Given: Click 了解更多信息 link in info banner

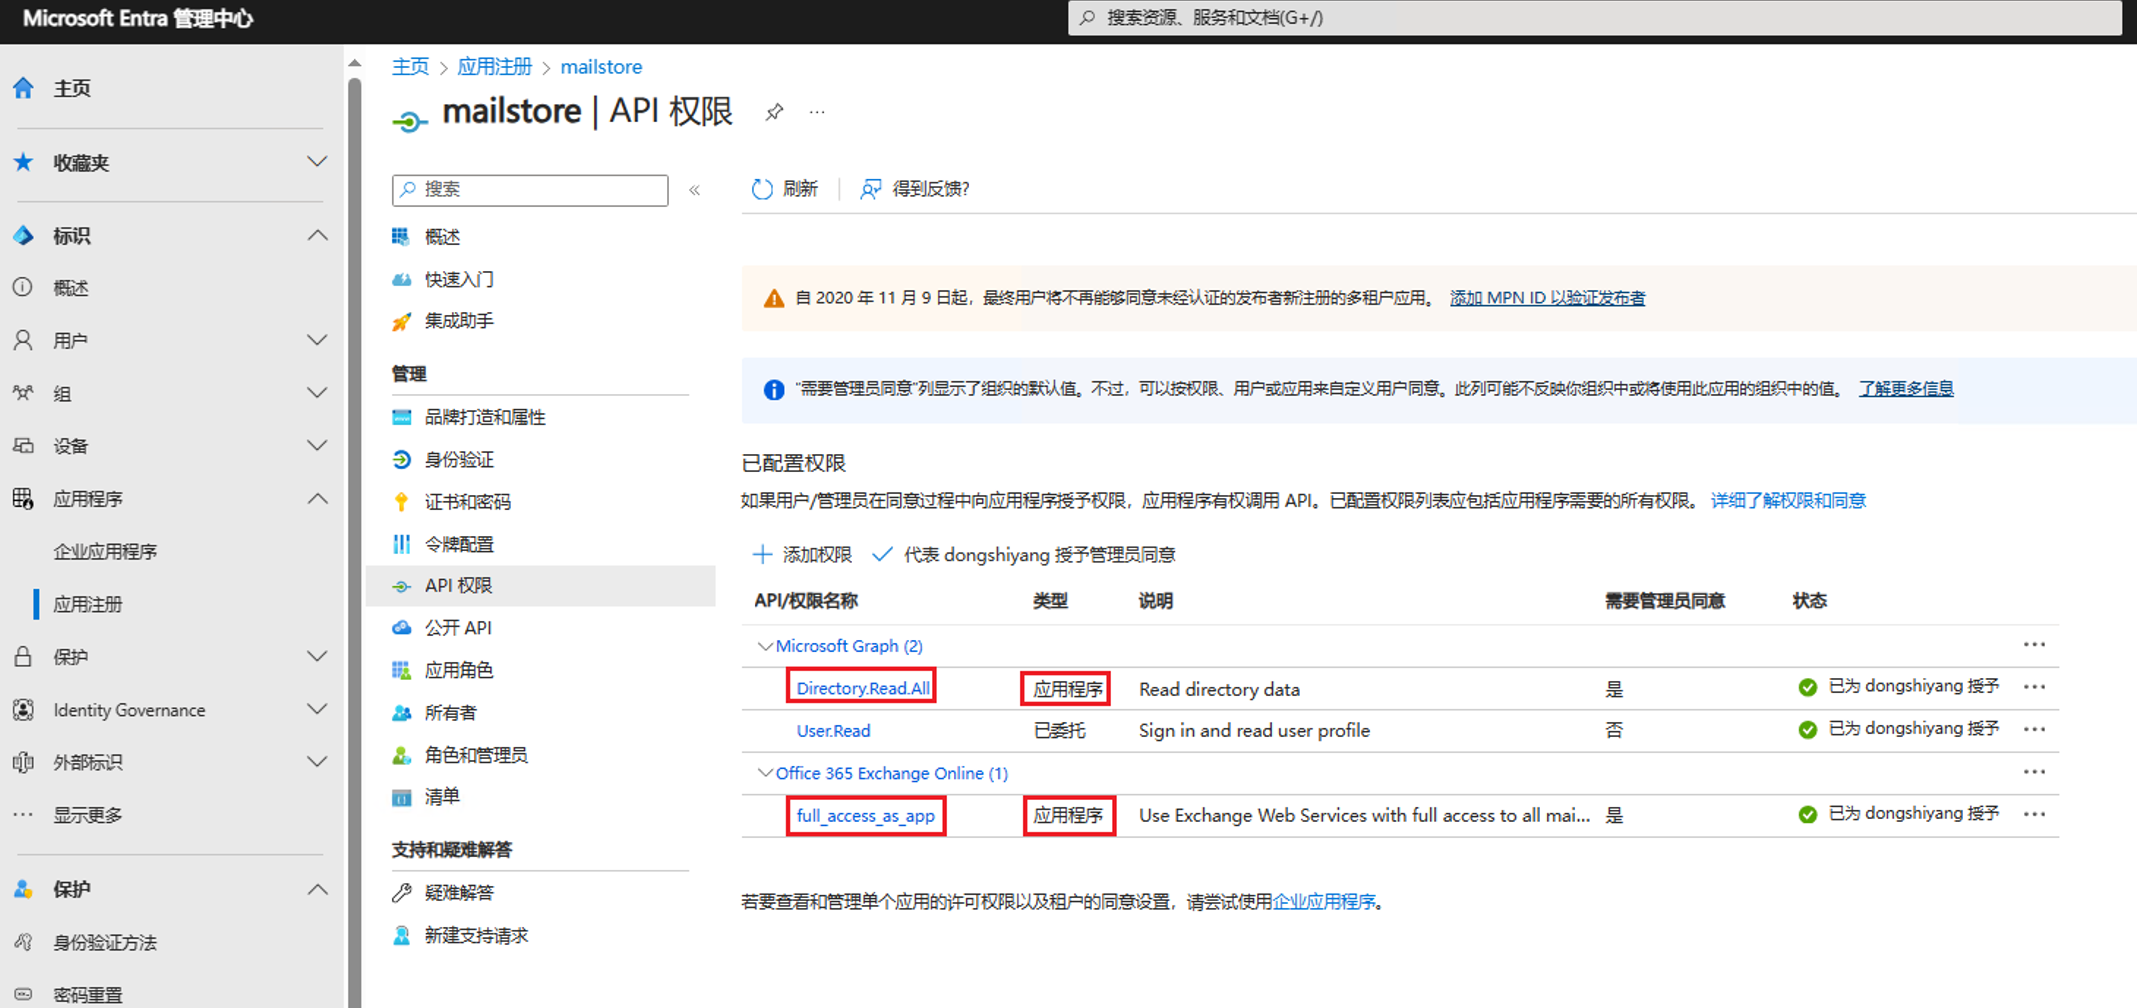Looking at the screenshot, I should 1905,389.
